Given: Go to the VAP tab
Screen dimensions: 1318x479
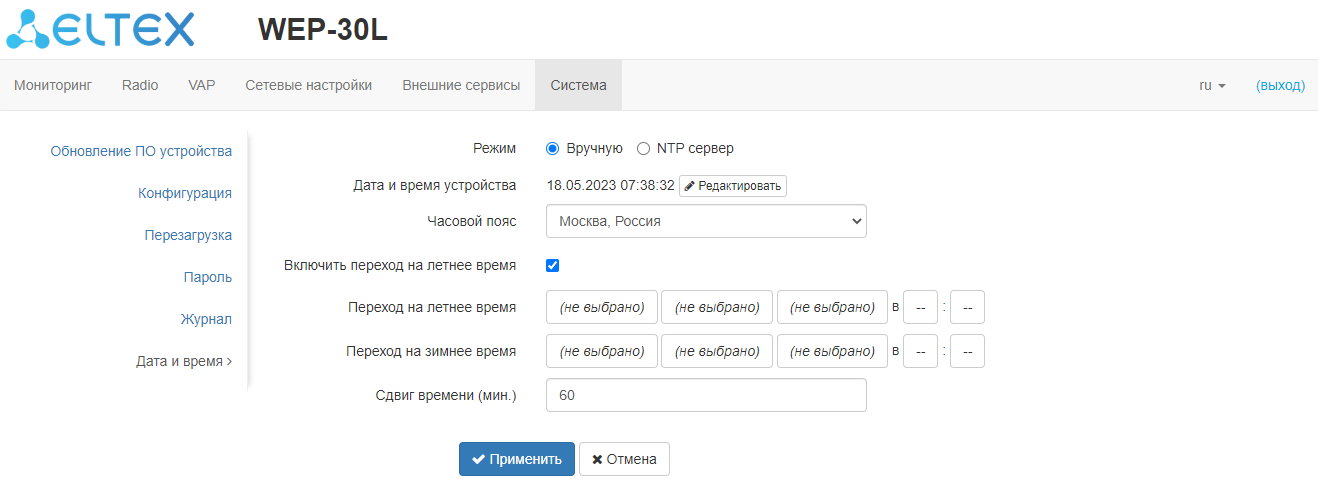Looking at the screenshot, I should [202, 86].
